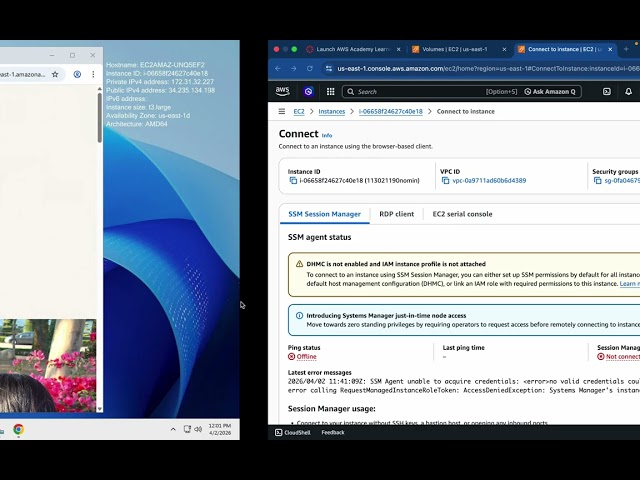Reload the AWS console page
Viewport: 640px width, 480px height.
click(x=310, y=69)
